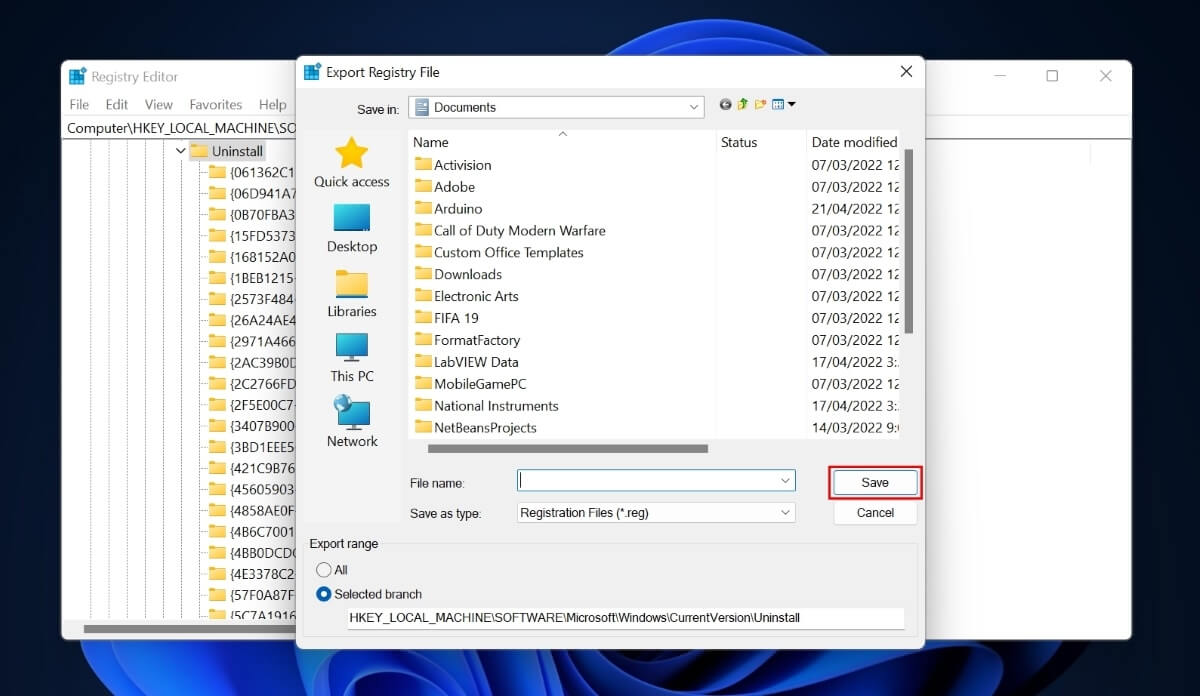Open the Adobe folder
Screen dimensions: 1200x696
coord(455,186)
